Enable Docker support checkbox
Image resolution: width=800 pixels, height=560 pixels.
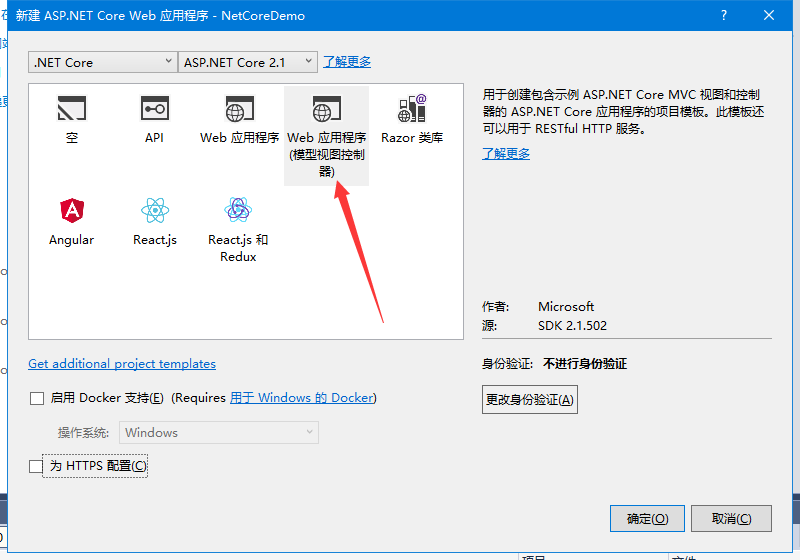coord(37,398)
